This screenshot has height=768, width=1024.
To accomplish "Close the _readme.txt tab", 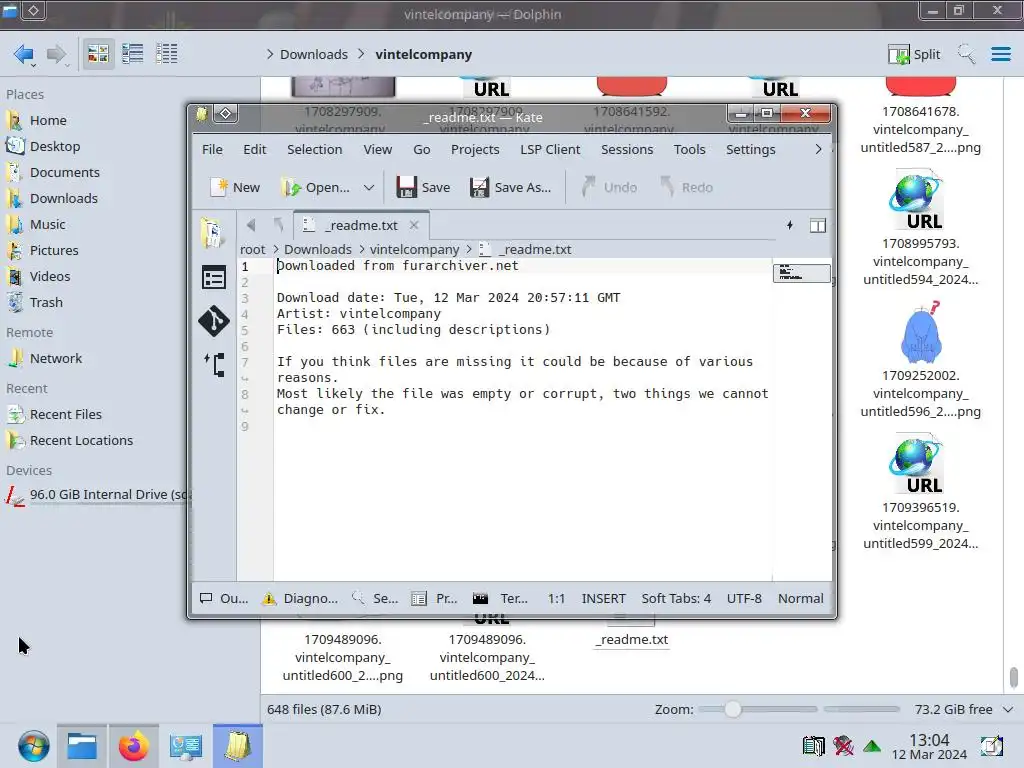I will pos(414,225).
